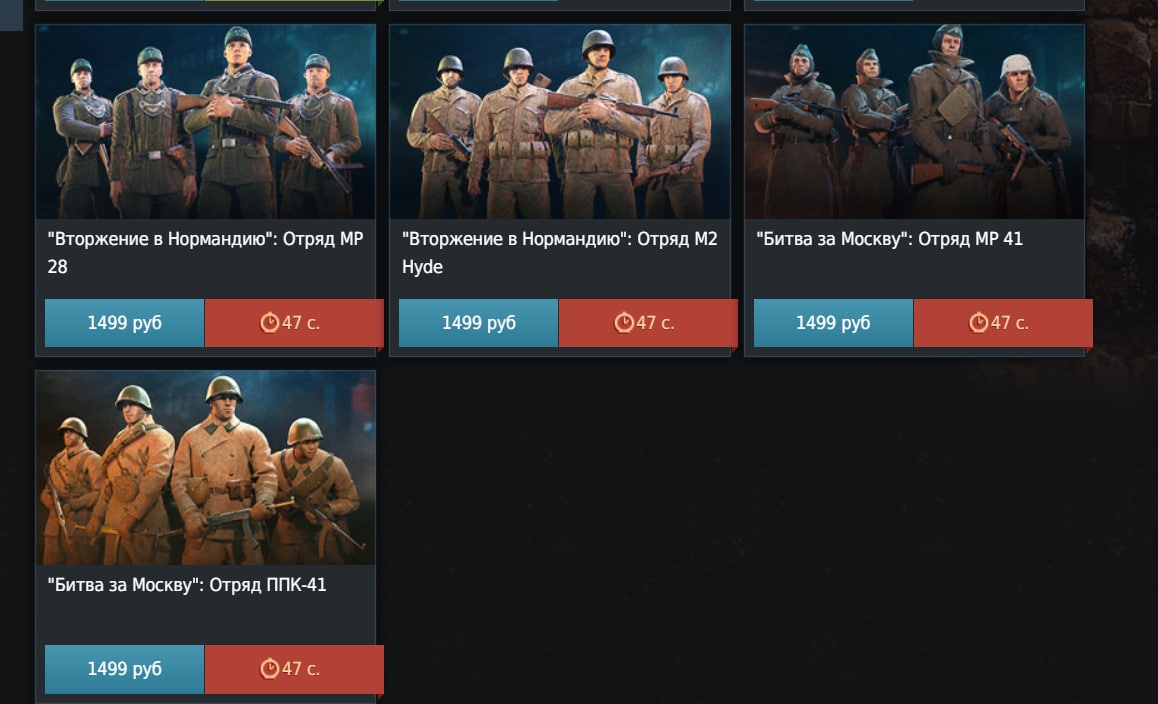Open the title "Битва за Москву": Отряд ППК-41
The height and width of the screenshot is (704, 1158).
click(x=187, y=584)
